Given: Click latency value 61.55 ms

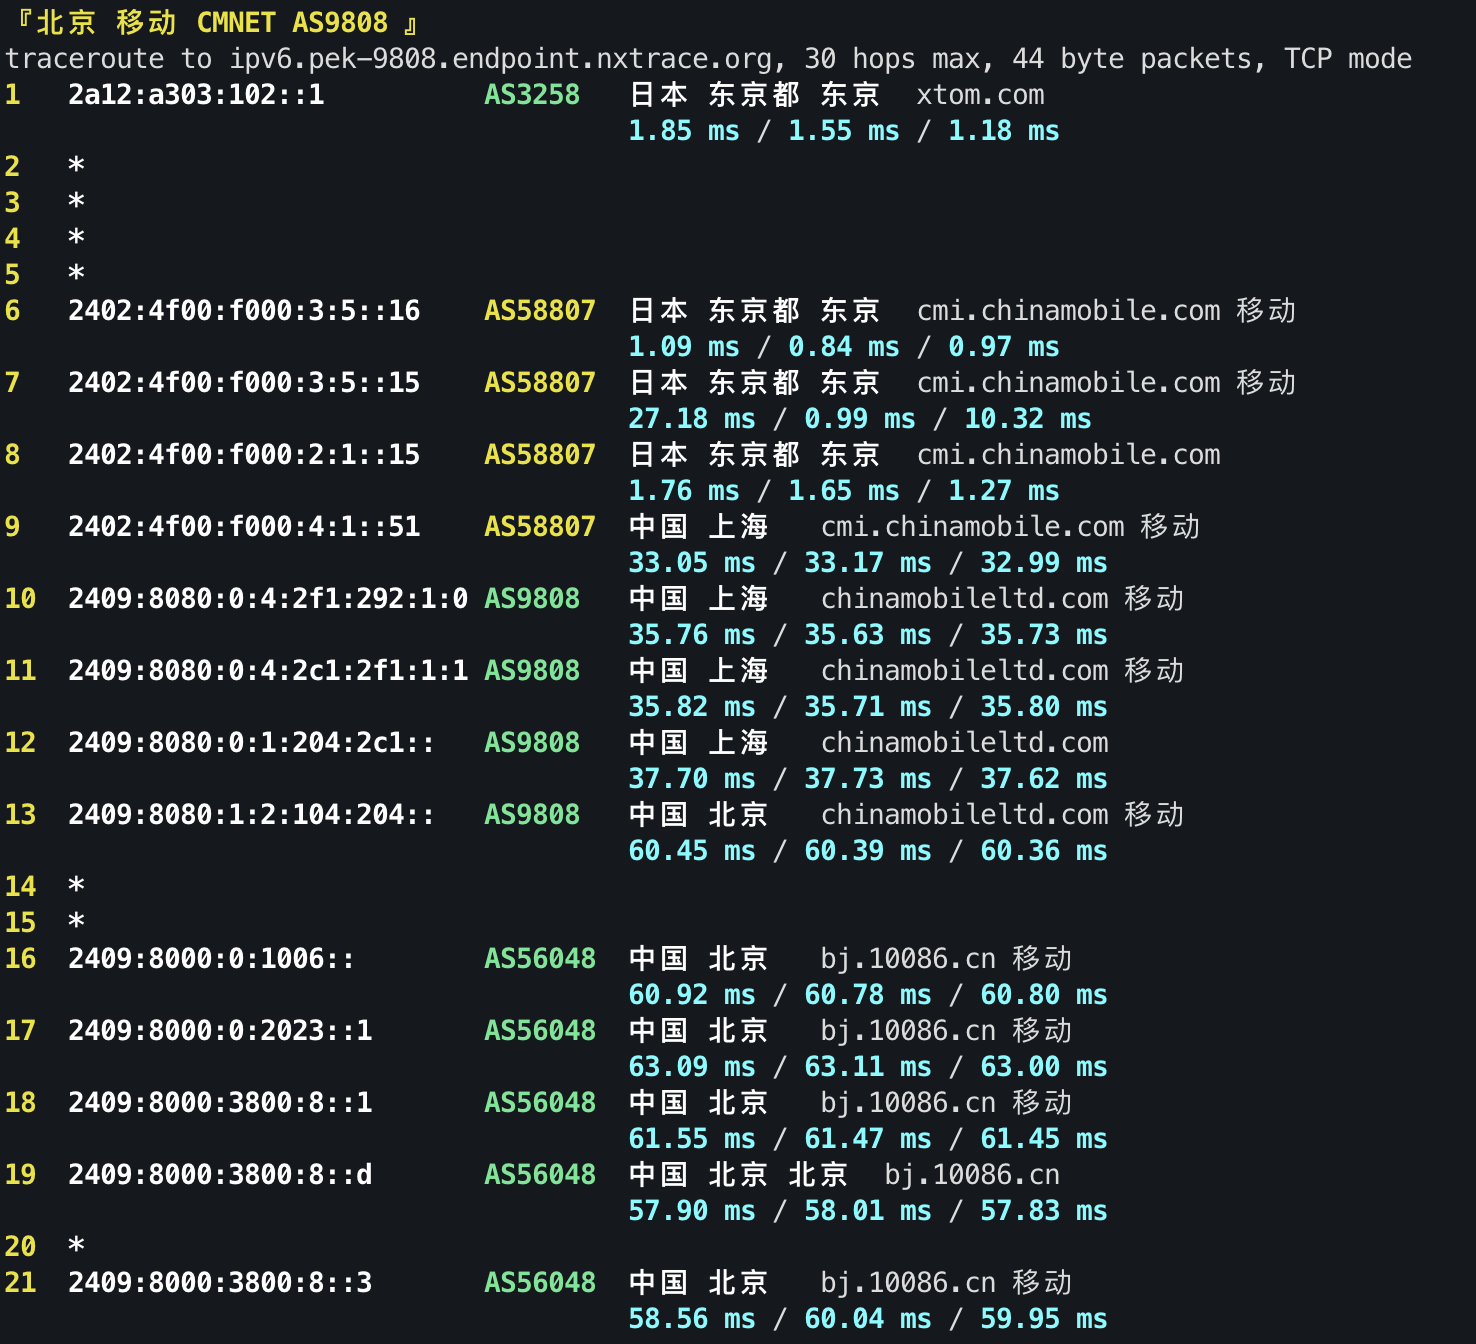Looking at the screenshot, I should pos(692,1139).
